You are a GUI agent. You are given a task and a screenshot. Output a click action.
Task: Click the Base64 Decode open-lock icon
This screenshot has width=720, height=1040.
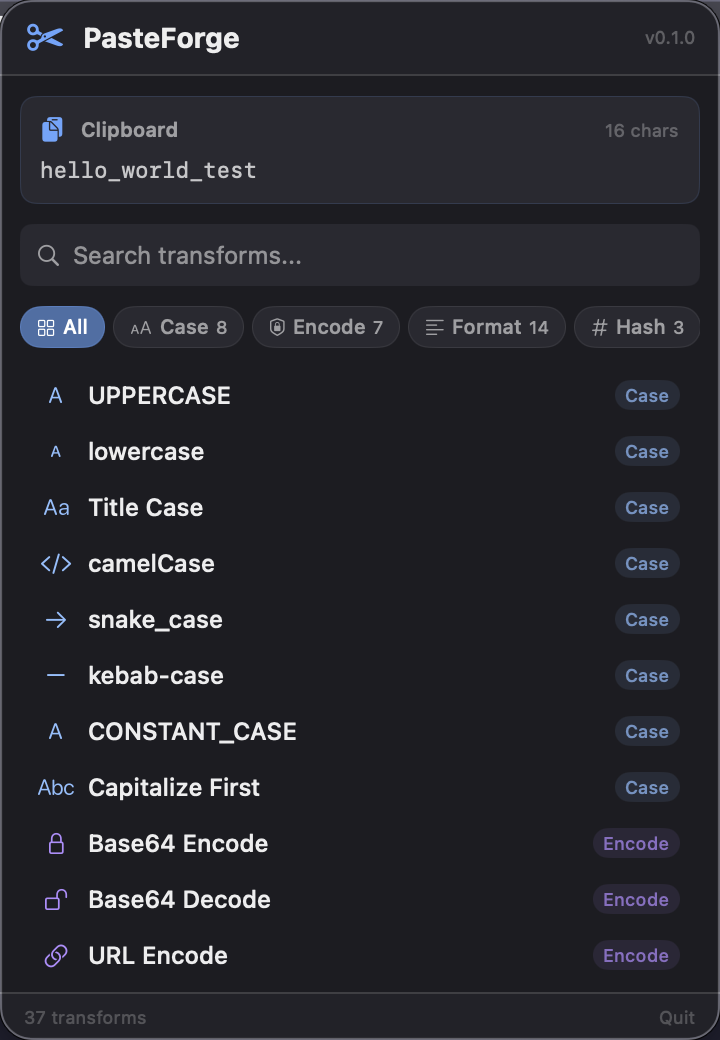(x=55, y=899)
